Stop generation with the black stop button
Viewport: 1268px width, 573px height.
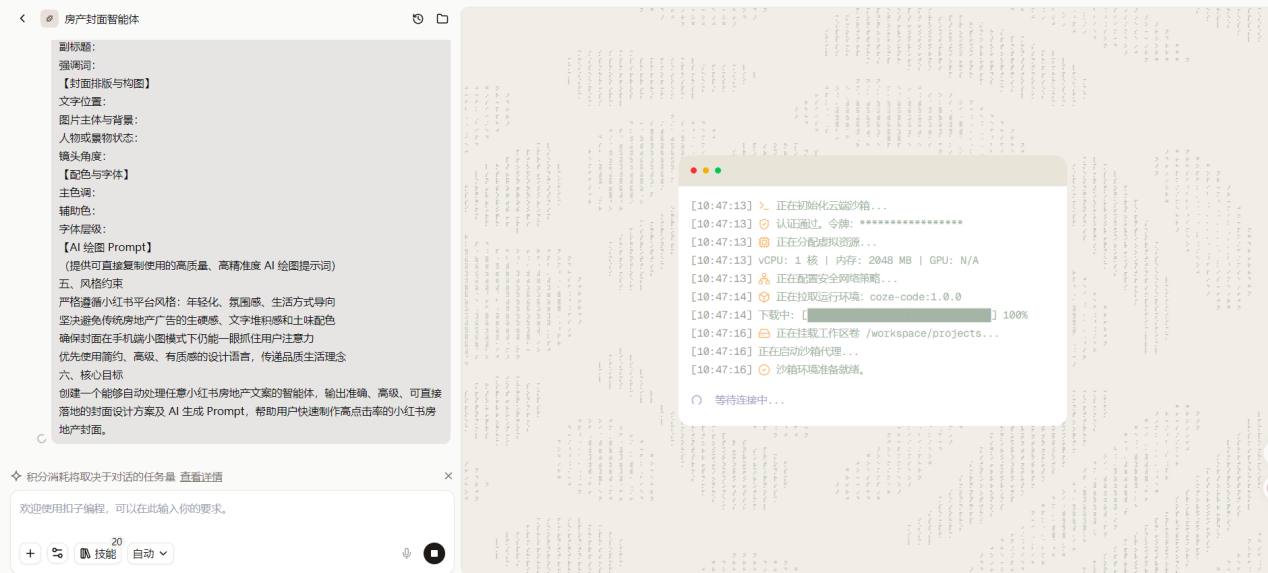coord(434,553)
